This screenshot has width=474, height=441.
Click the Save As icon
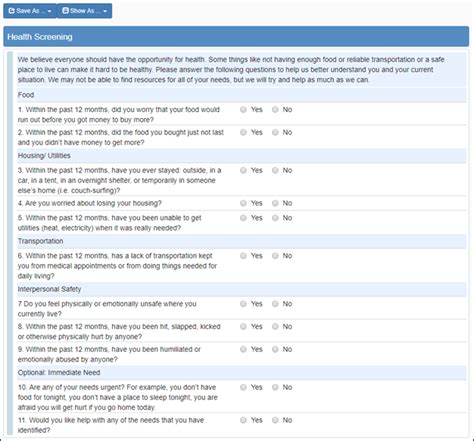(12, 11)
